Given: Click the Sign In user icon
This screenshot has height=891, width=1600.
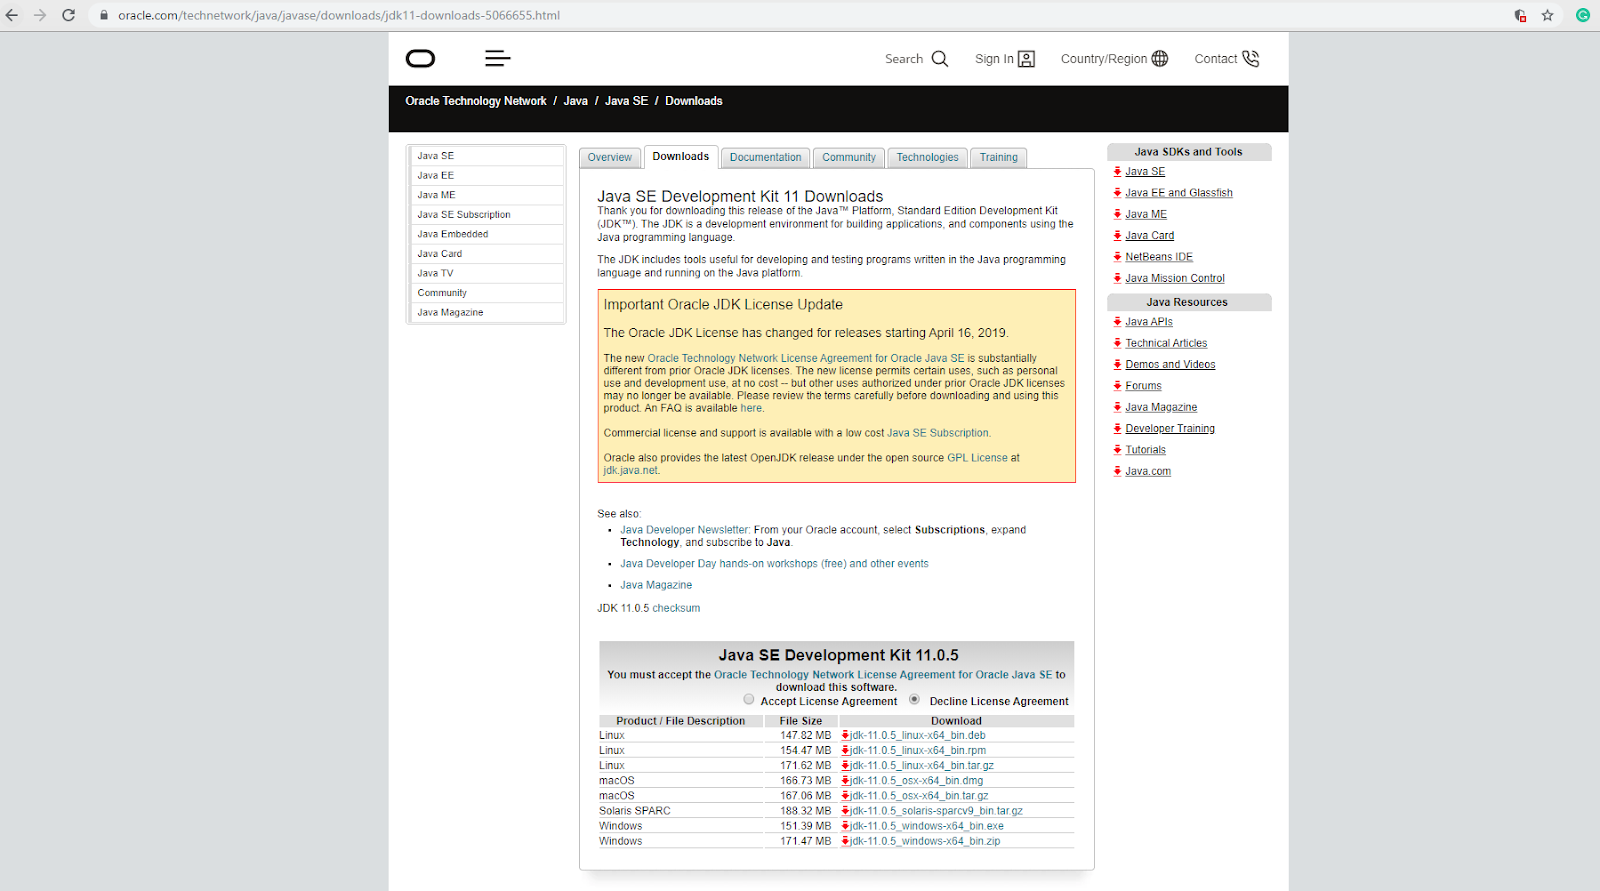Looking at the screenshot, I should coord(1026,59).
